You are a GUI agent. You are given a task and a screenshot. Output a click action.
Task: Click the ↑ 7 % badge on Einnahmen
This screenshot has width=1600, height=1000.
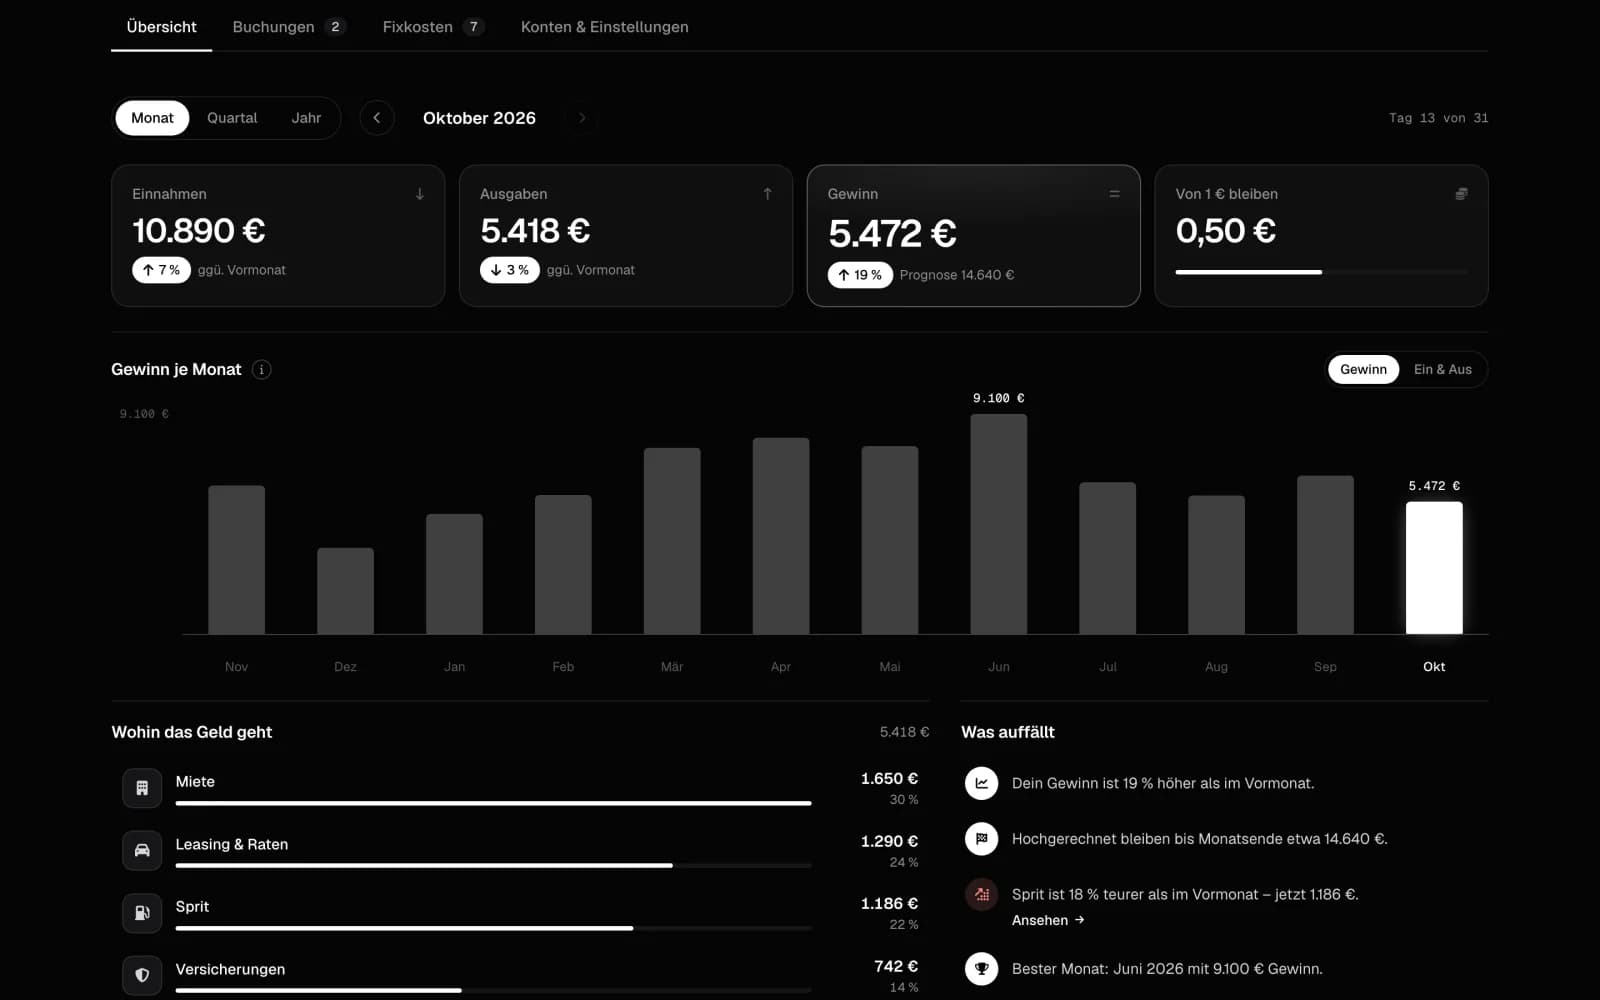[x=161, y=270]
